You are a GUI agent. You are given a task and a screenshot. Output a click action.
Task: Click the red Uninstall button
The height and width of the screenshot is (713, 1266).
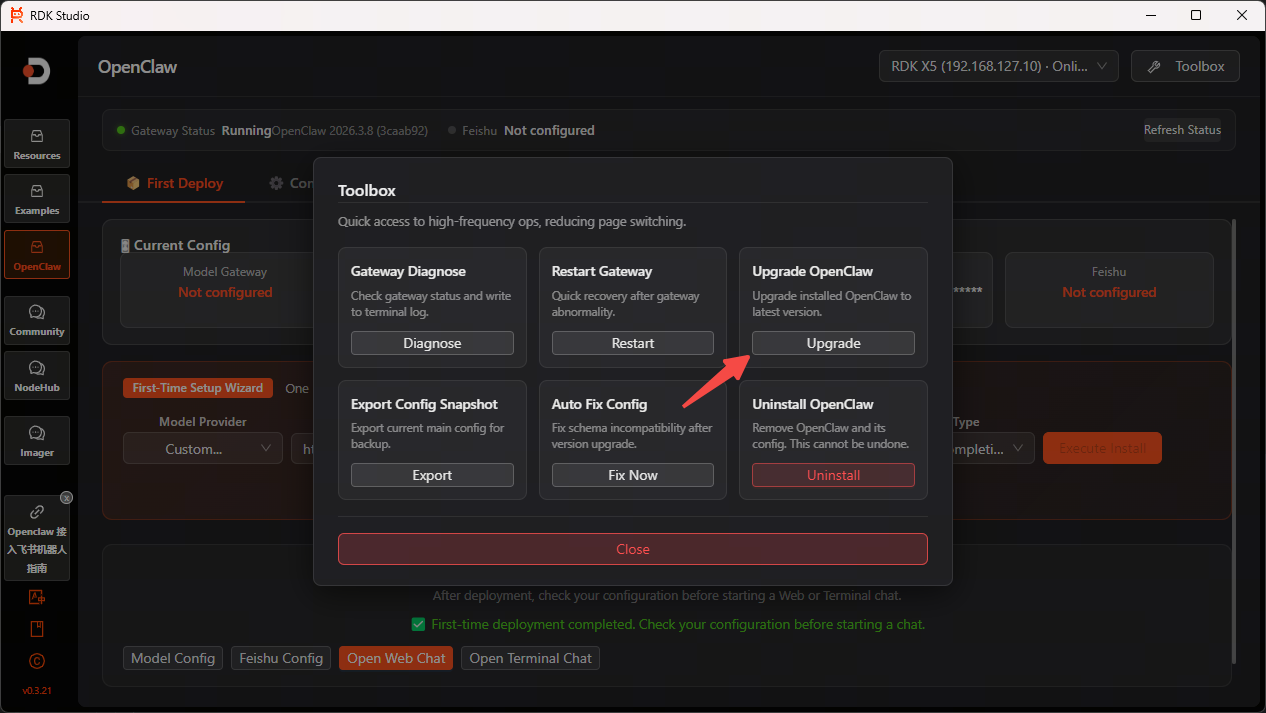pos(833,475)
